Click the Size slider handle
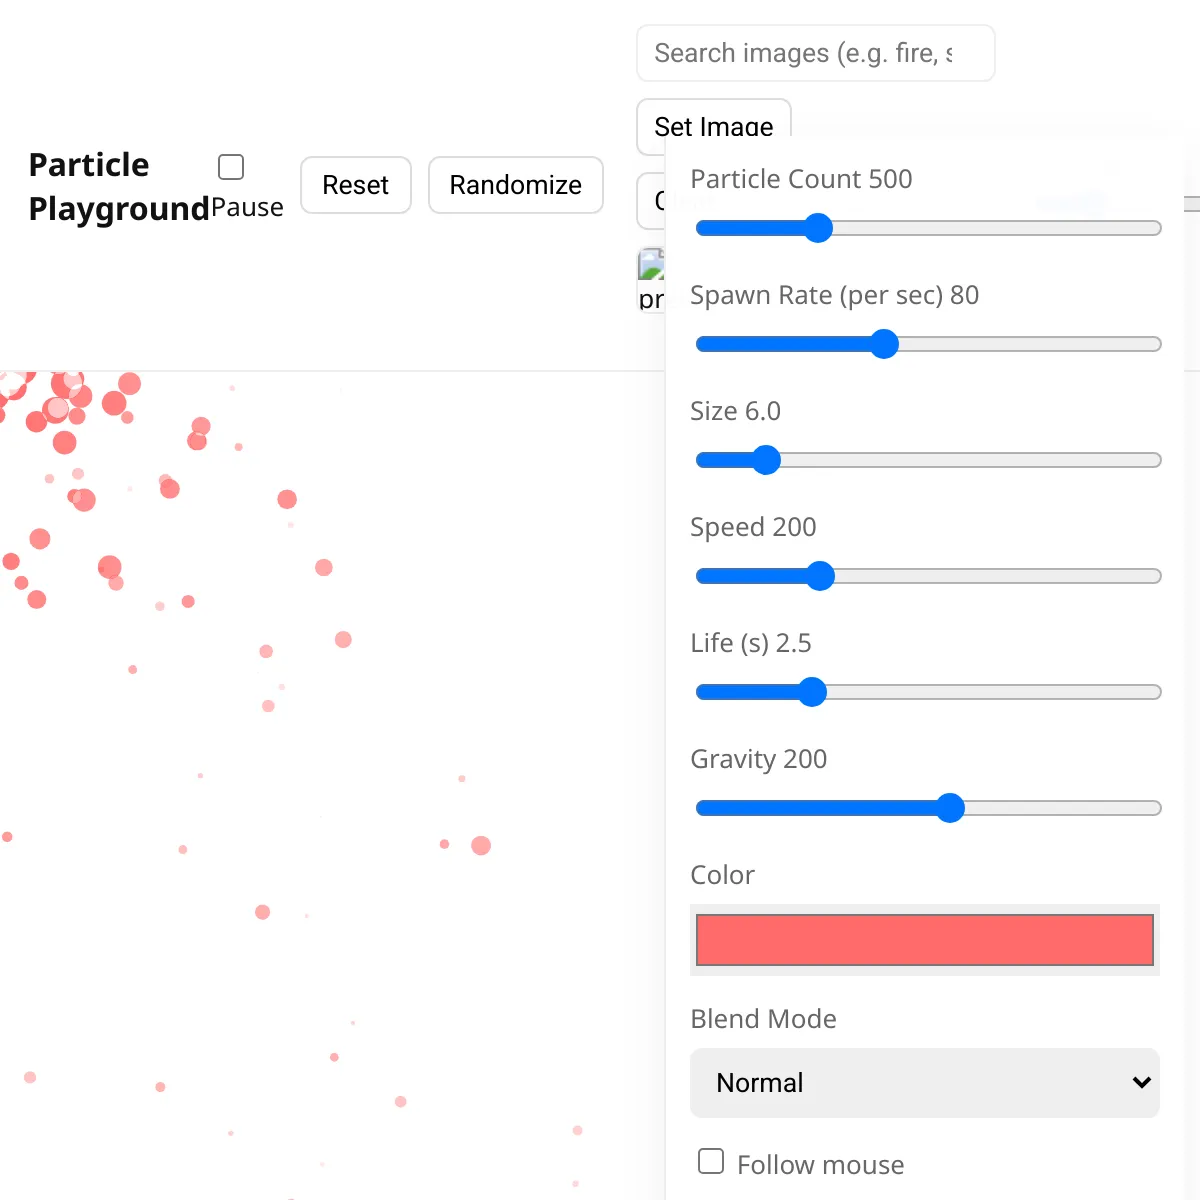The image size is (1200, 1200). [x=766, y=460]
